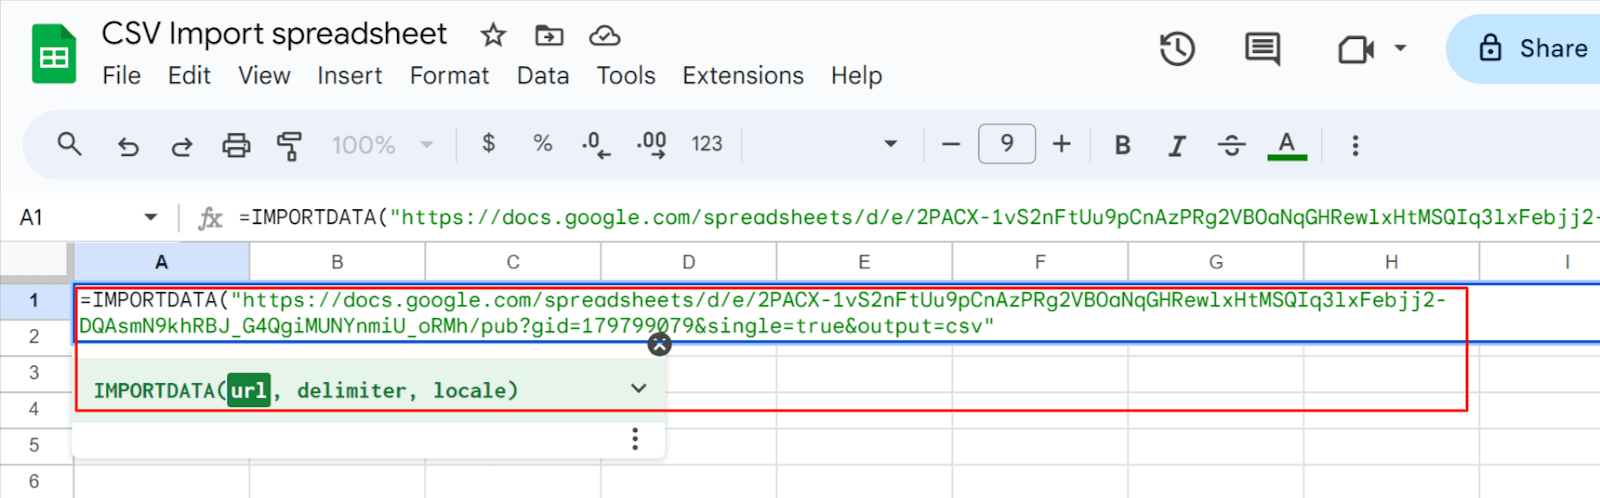Click the move to folder icon

point(549,36)
